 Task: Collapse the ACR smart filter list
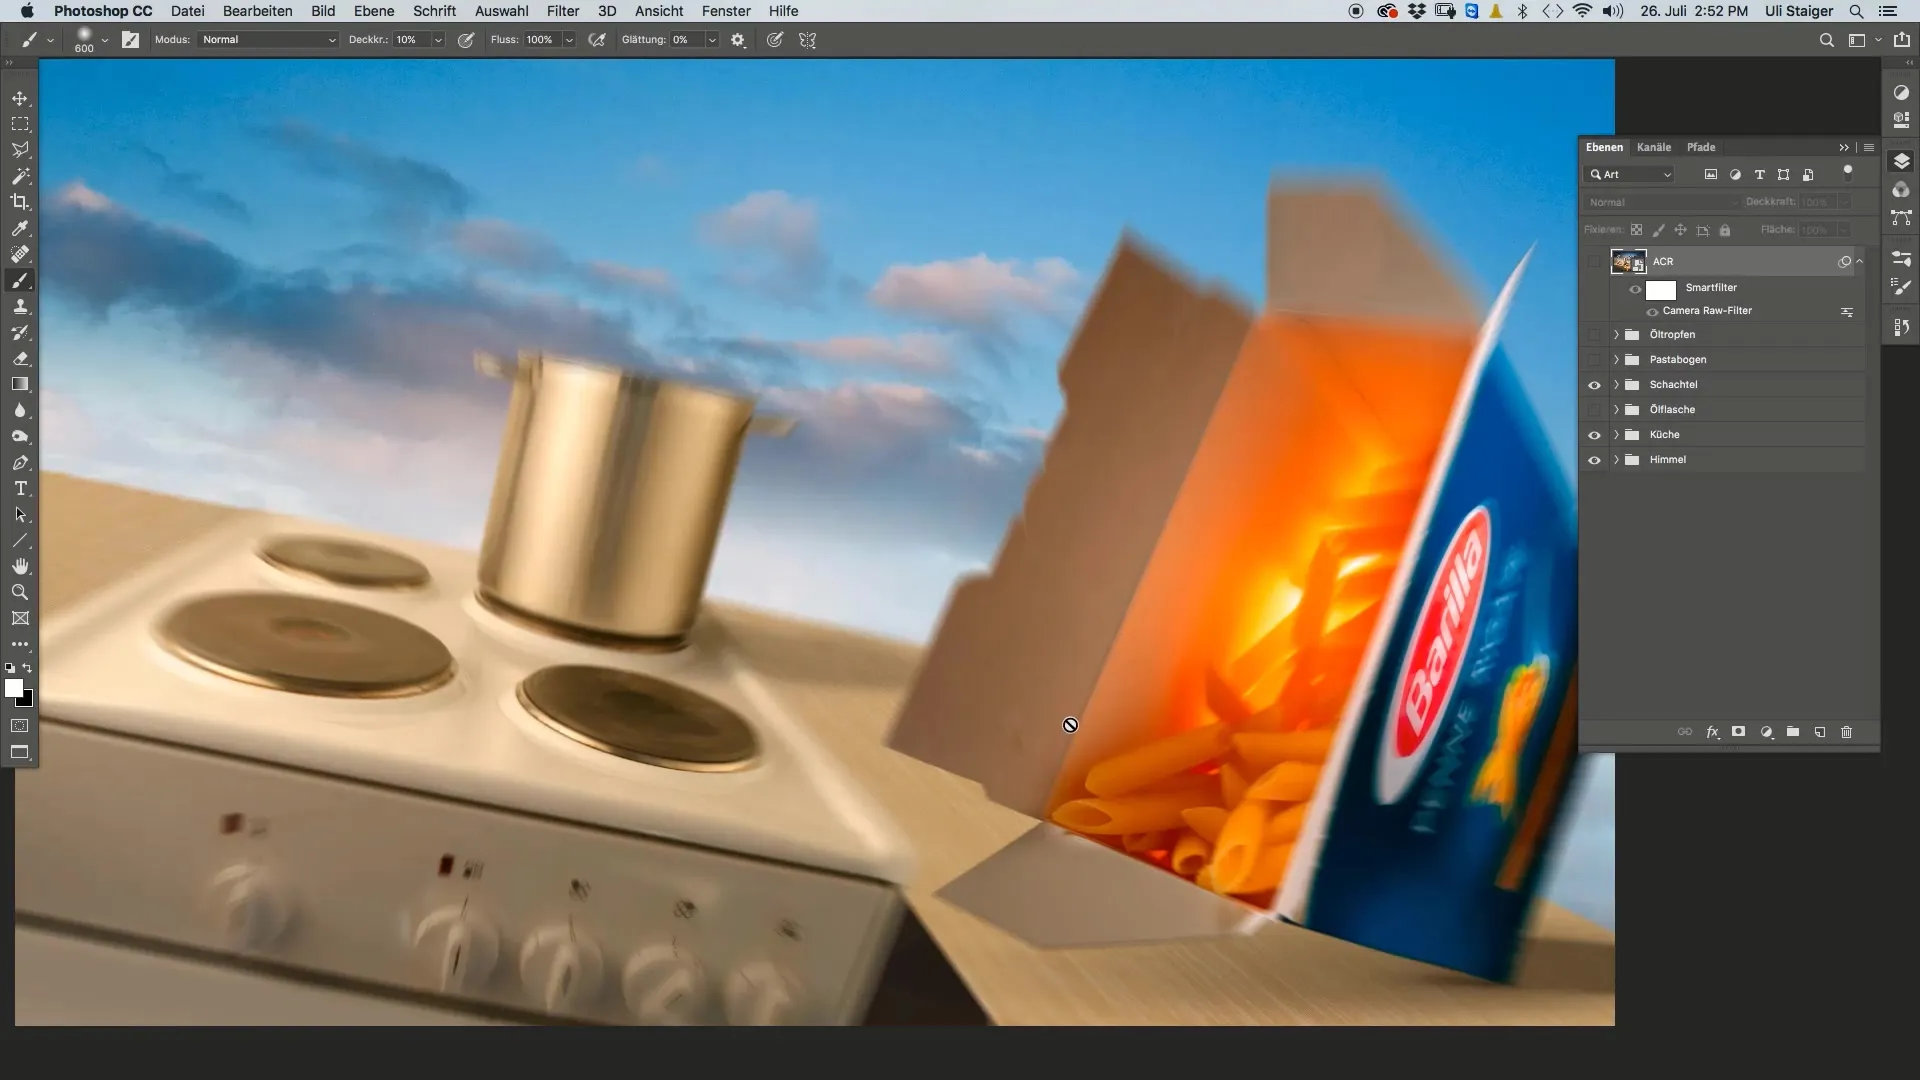pyautogui.click(x=1860, y=261)
